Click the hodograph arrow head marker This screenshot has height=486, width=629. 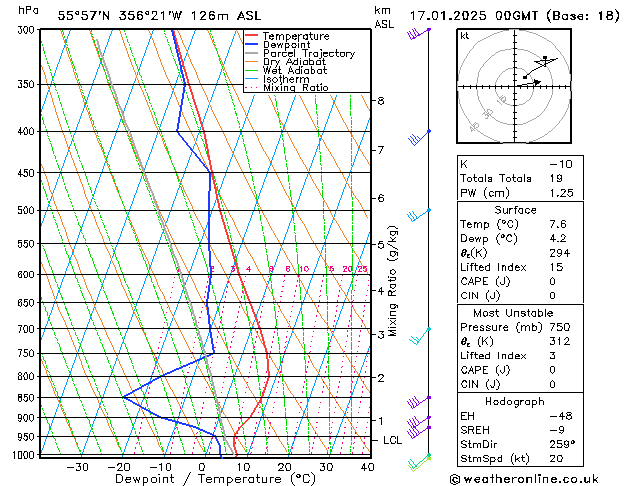(x=538, y=82)
